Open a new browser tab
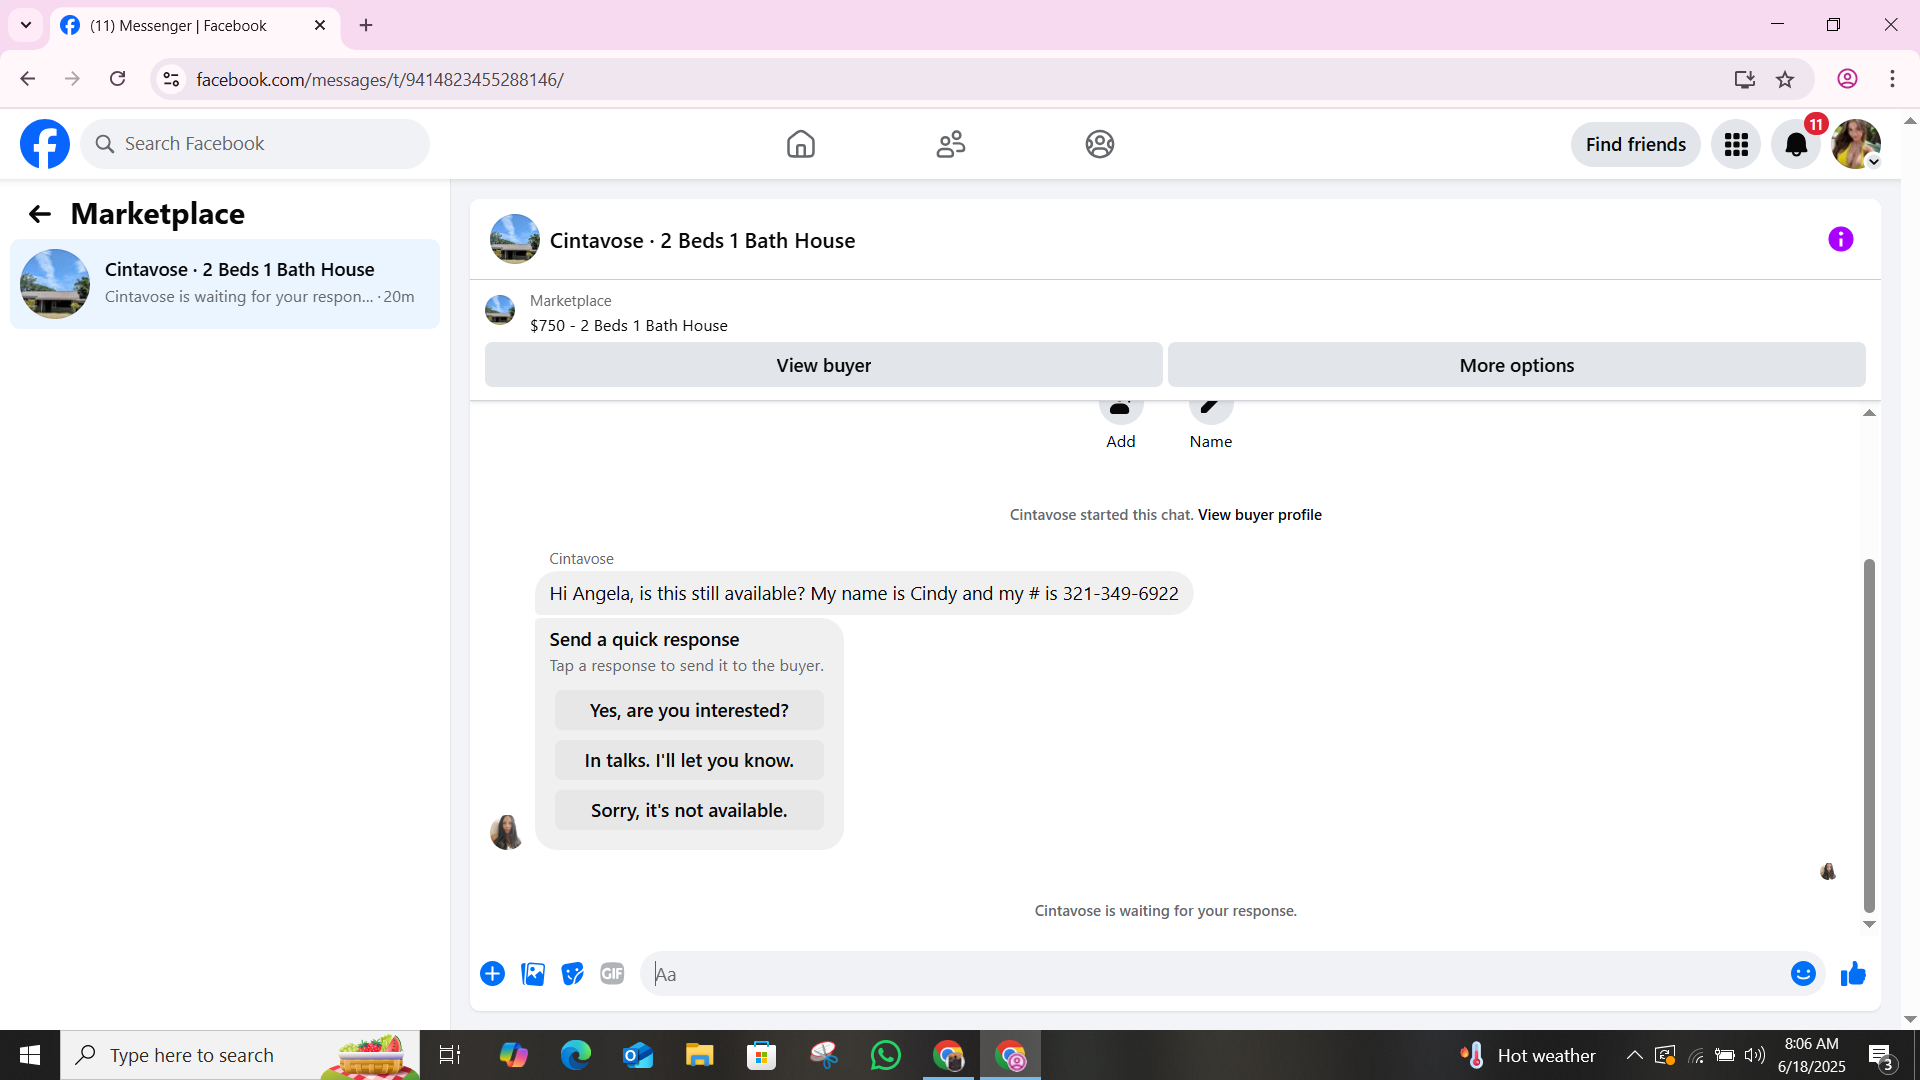 tap(366, 25)
